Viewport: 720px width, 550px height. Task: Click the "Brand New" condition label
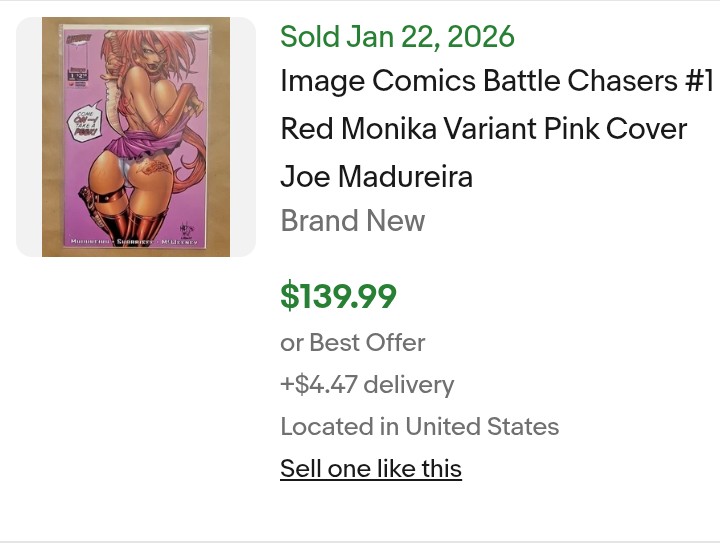(x=352, y=221)
